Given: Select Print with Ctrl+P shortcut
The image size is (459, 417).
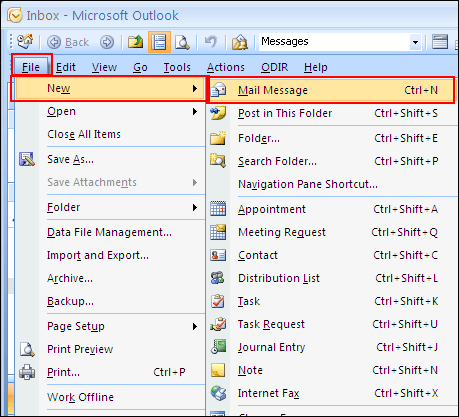Looking at the screenshot, I should 109,372.
